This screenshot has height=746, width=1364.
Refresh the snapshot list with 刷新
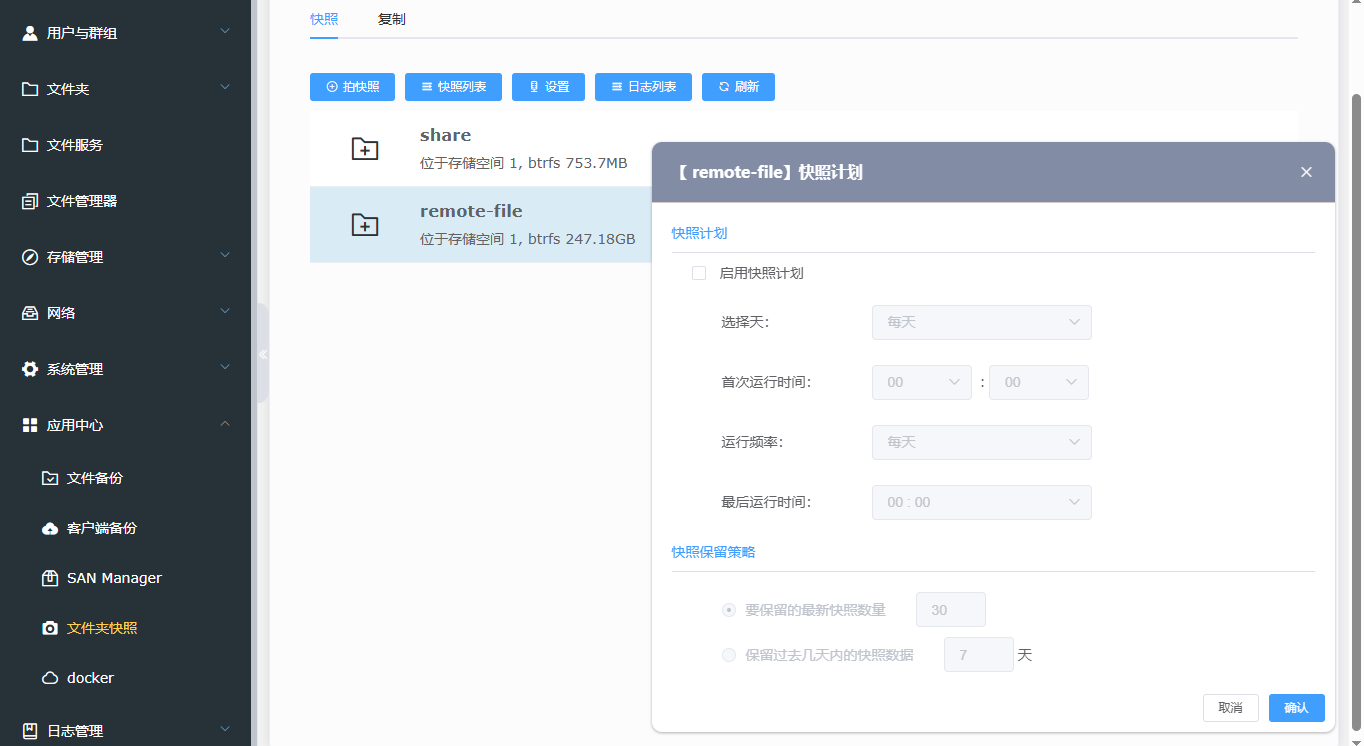tap(738, 87)
